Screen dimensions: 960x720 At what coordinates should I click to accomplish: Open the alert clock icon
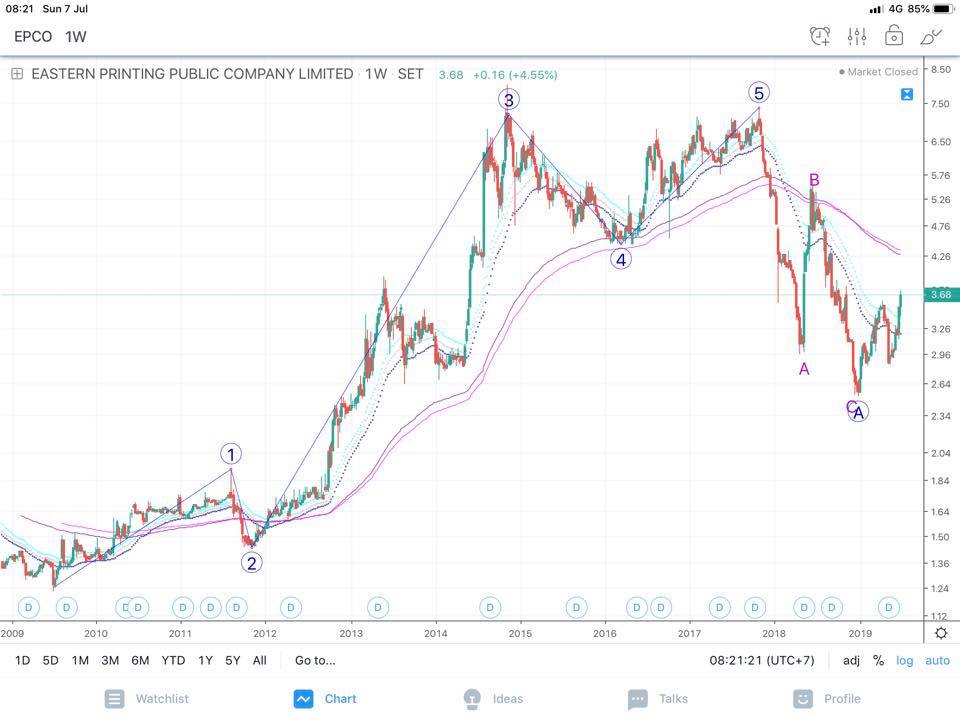pos(820,37)
